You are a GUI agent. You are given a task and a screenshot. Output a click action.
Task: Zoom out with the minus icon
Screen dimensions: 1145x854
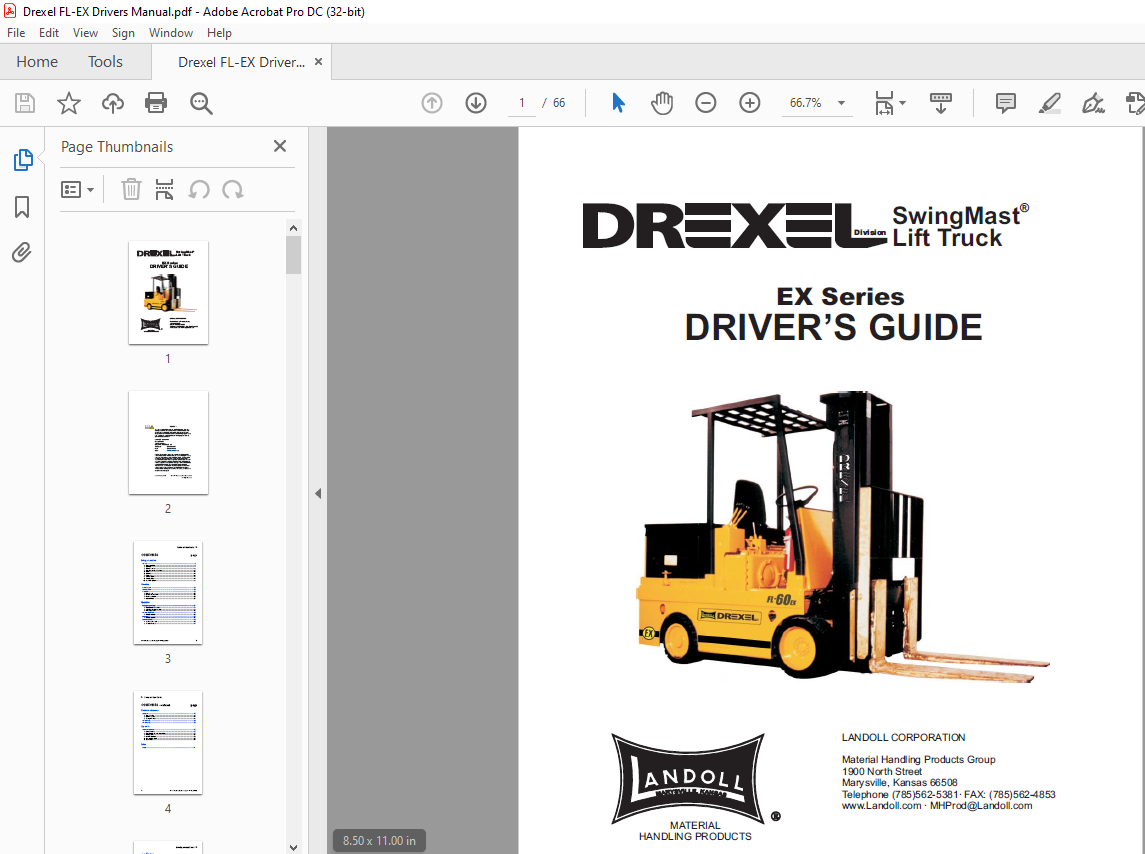pos(705,103)
